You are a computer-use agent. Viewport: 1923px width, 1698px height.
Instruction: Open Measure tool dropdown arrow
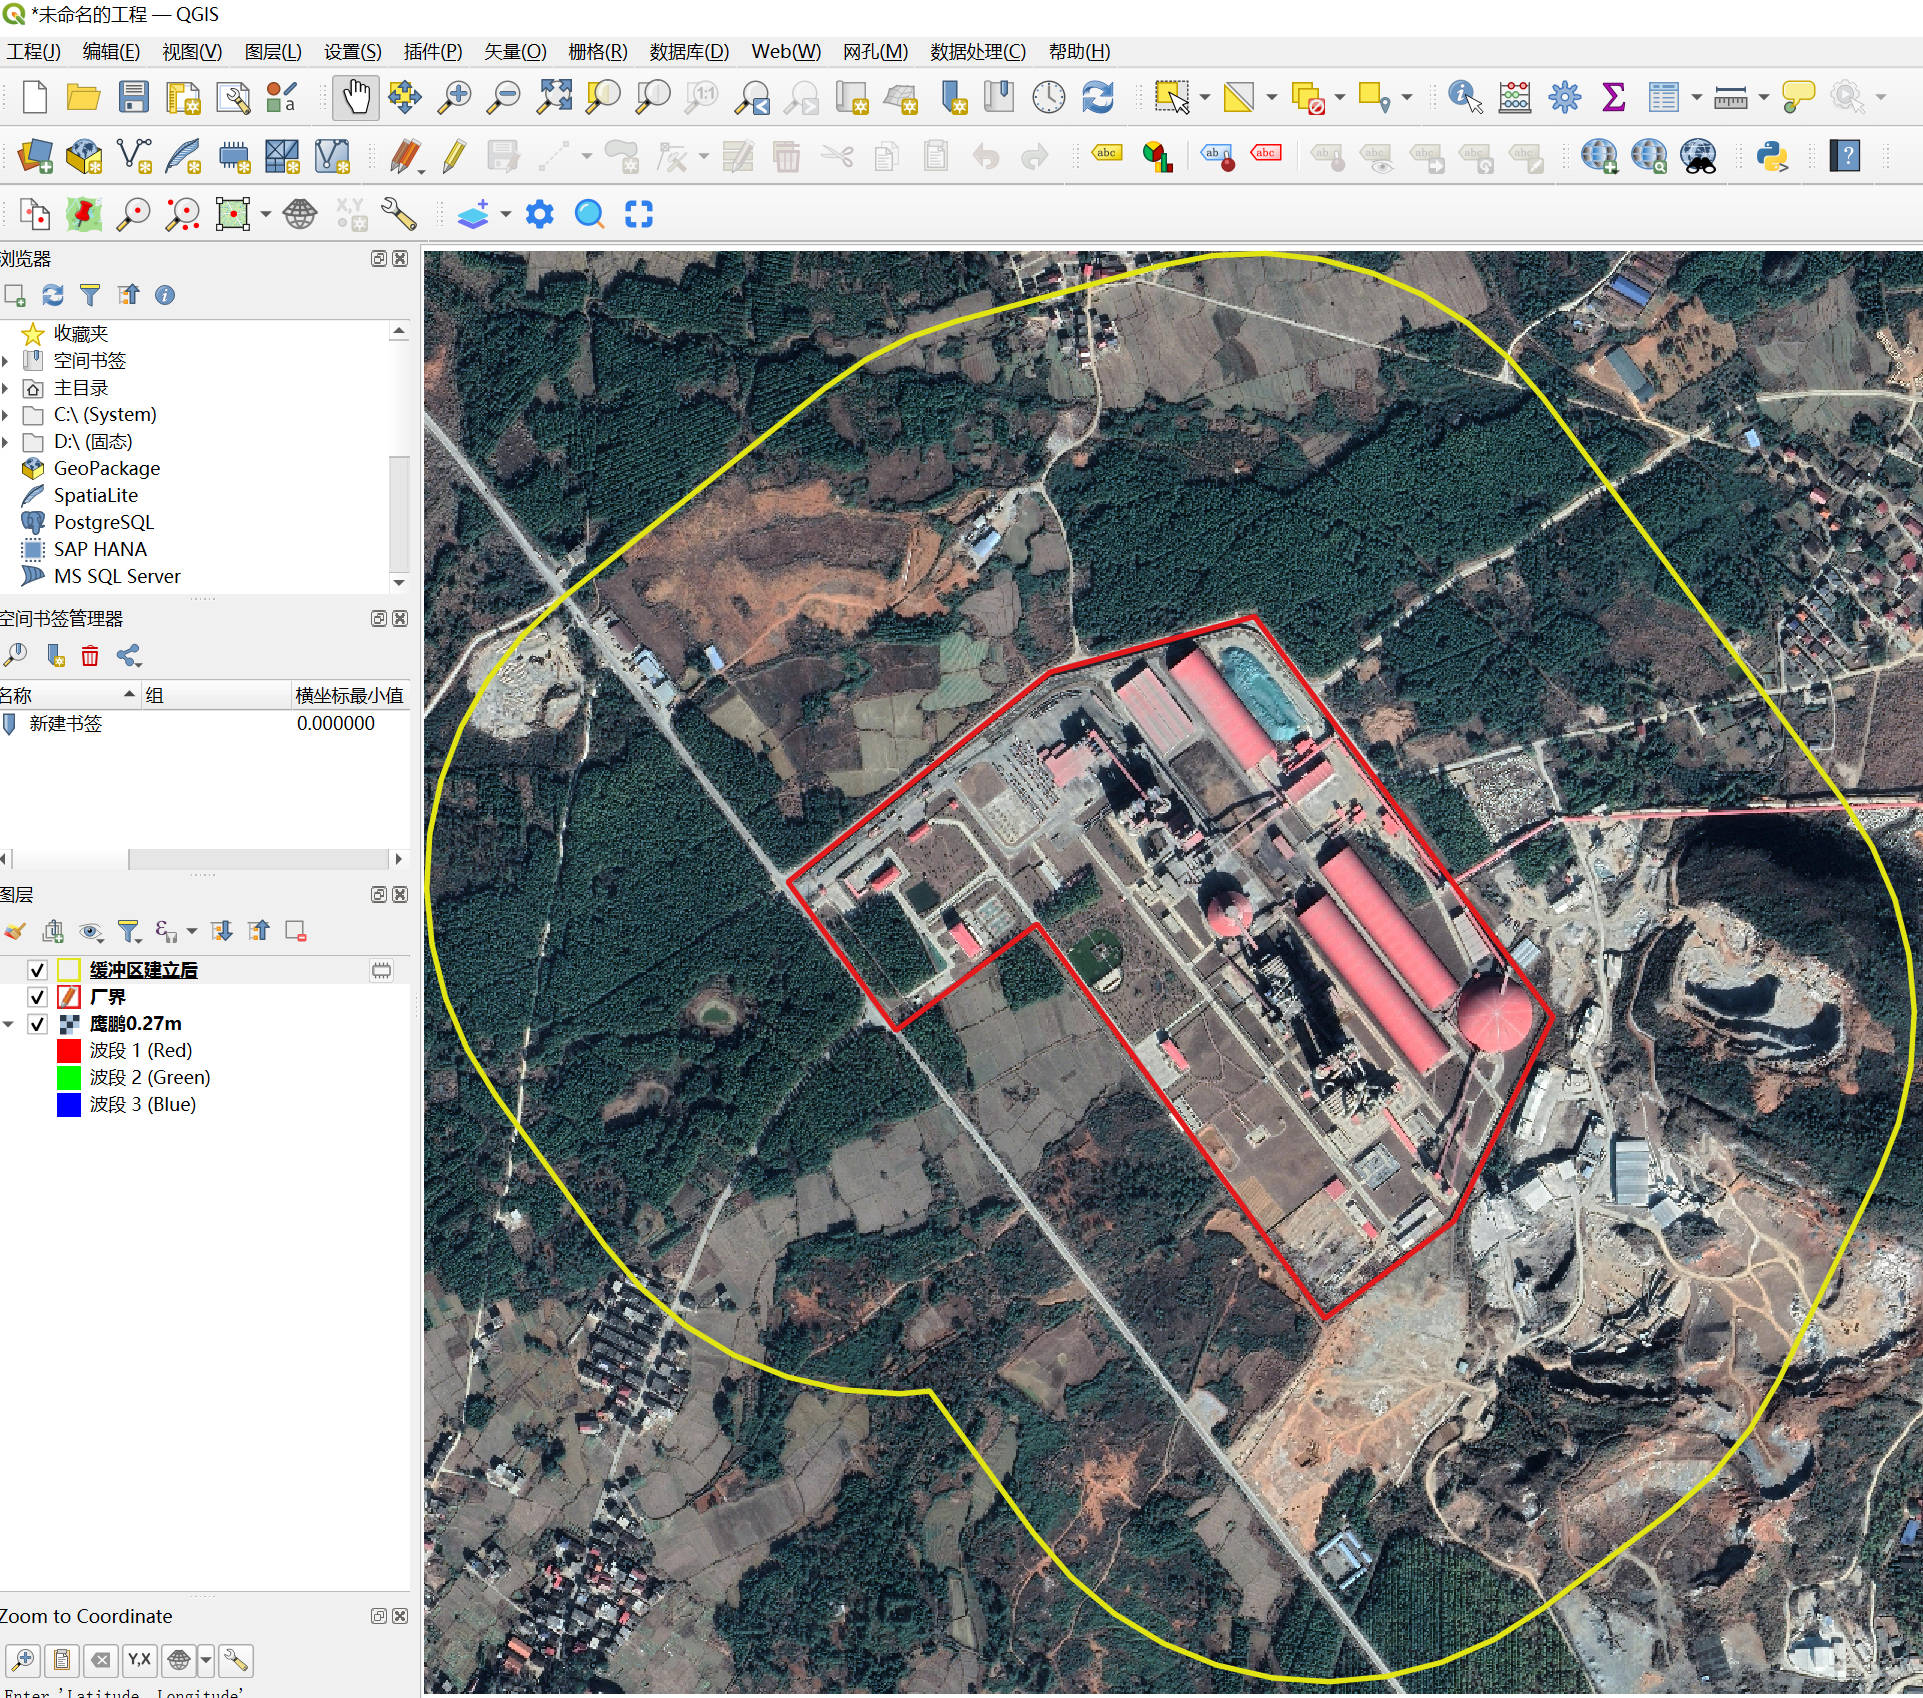[x=1764, y=97]
